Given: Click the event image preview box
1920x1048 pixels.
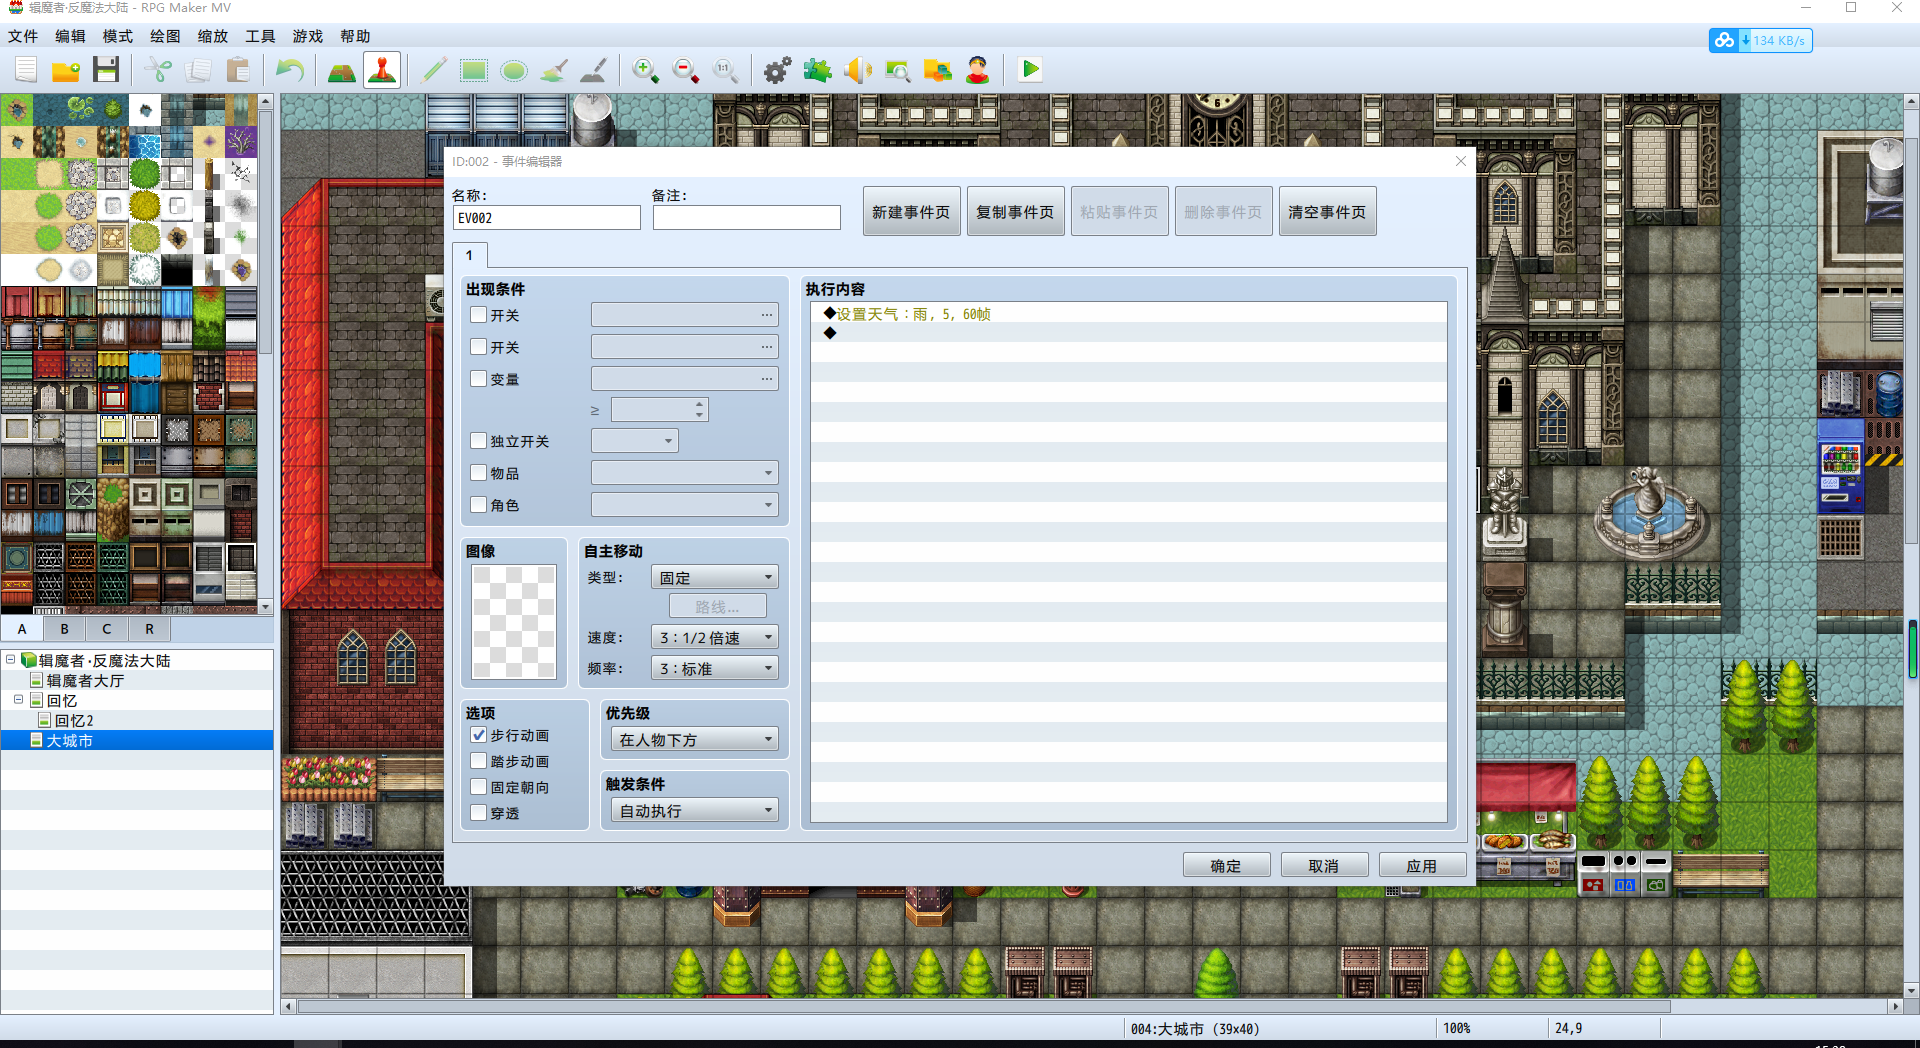Looking at the screenshot, I should 514,622.
